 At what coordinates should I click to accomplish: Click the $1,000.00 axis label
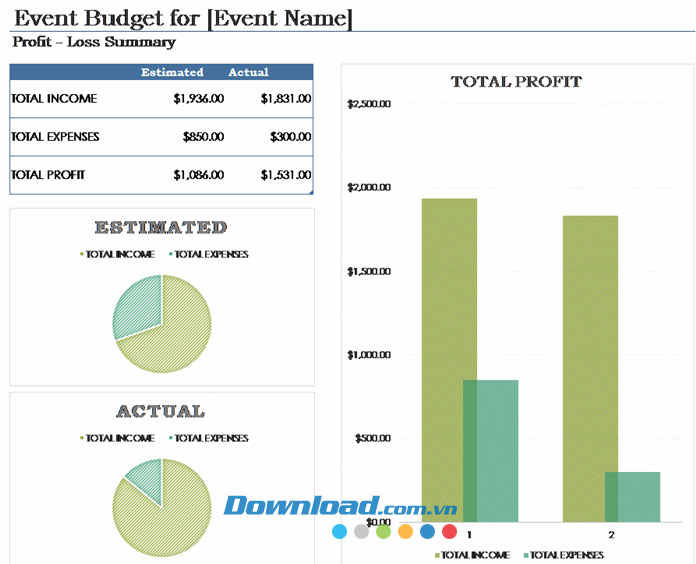pos(369,355)
